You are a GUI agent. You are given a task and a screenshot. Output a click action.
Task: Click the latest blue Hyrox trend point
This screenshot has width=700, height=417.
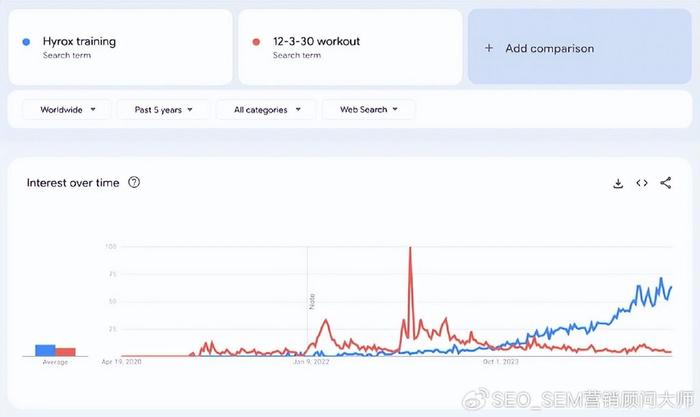[671, 288]
